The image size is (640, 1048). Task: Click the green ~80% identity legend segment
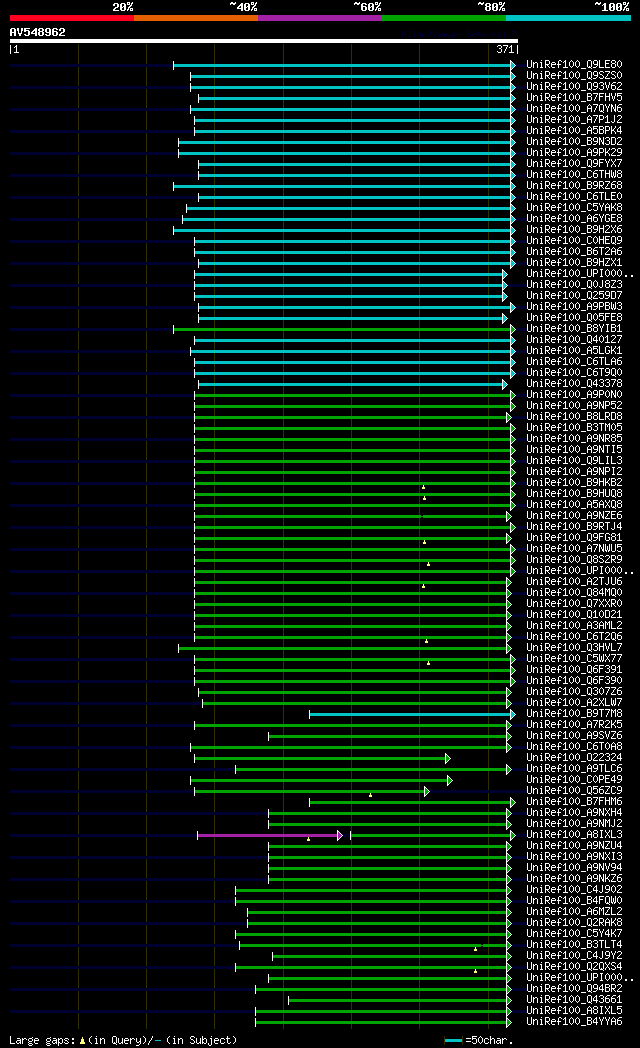(444, 18)
